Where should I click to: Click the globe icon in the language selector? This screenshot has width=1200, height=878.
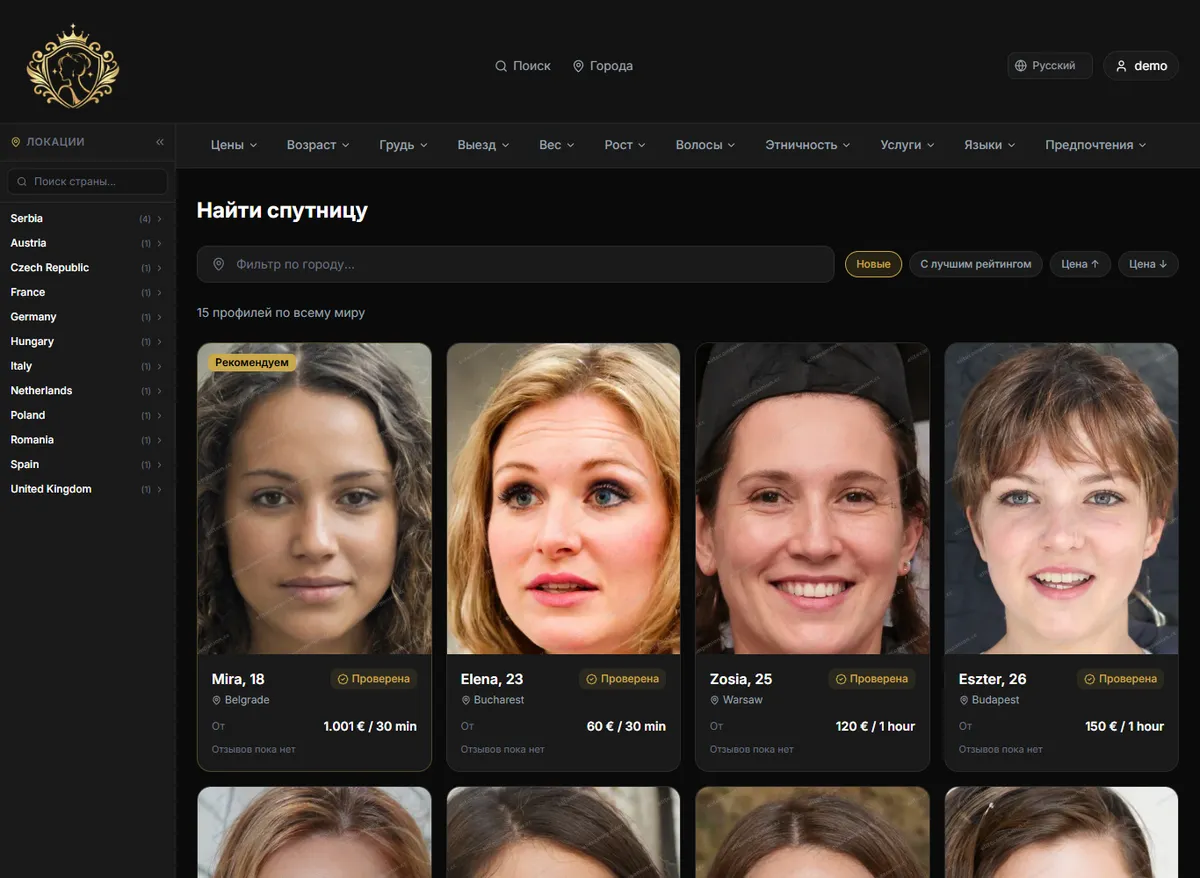(x=1021, y=66)
